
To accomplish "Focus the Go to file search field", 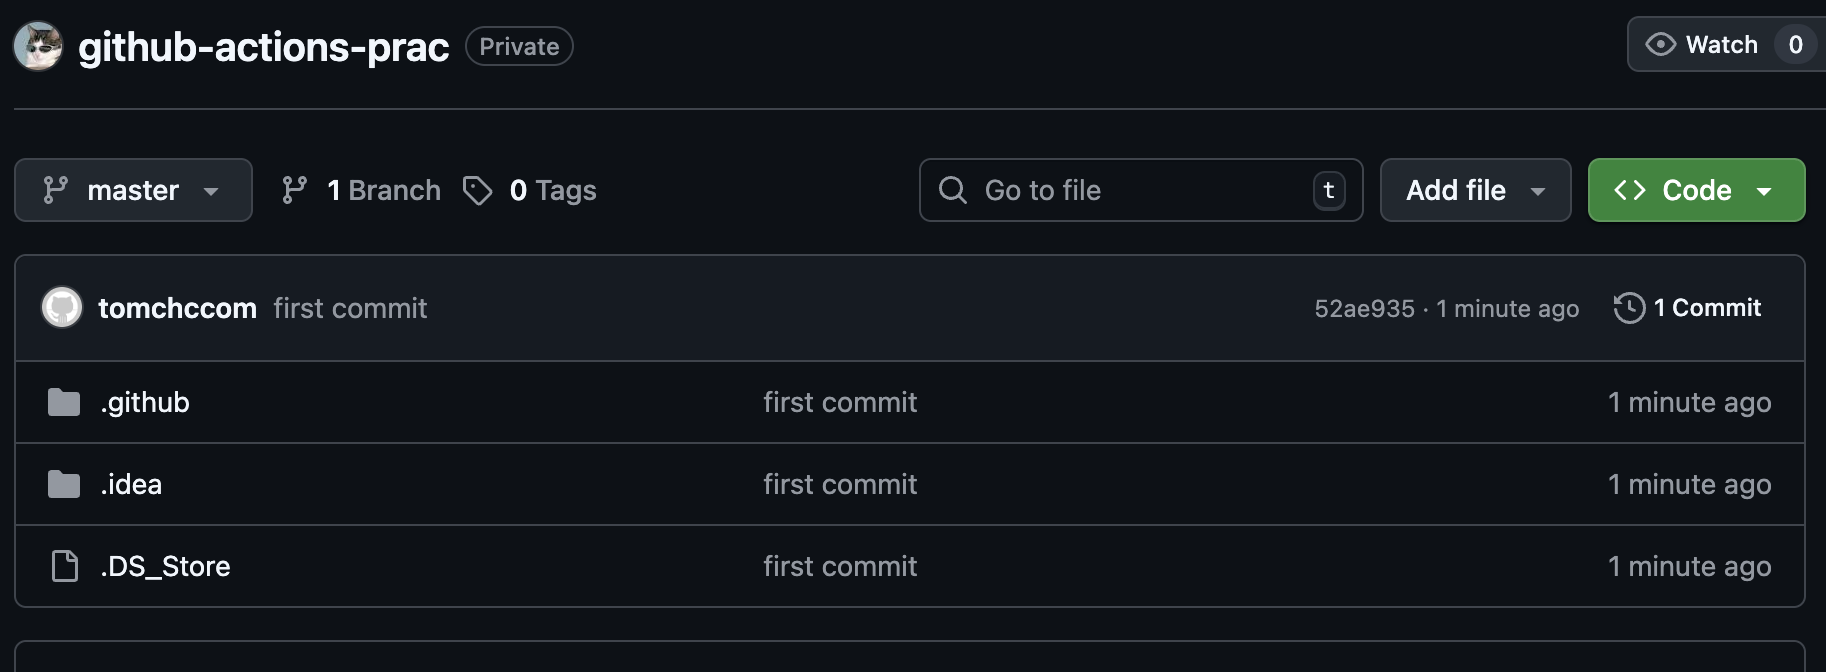I will point(1140,190).
